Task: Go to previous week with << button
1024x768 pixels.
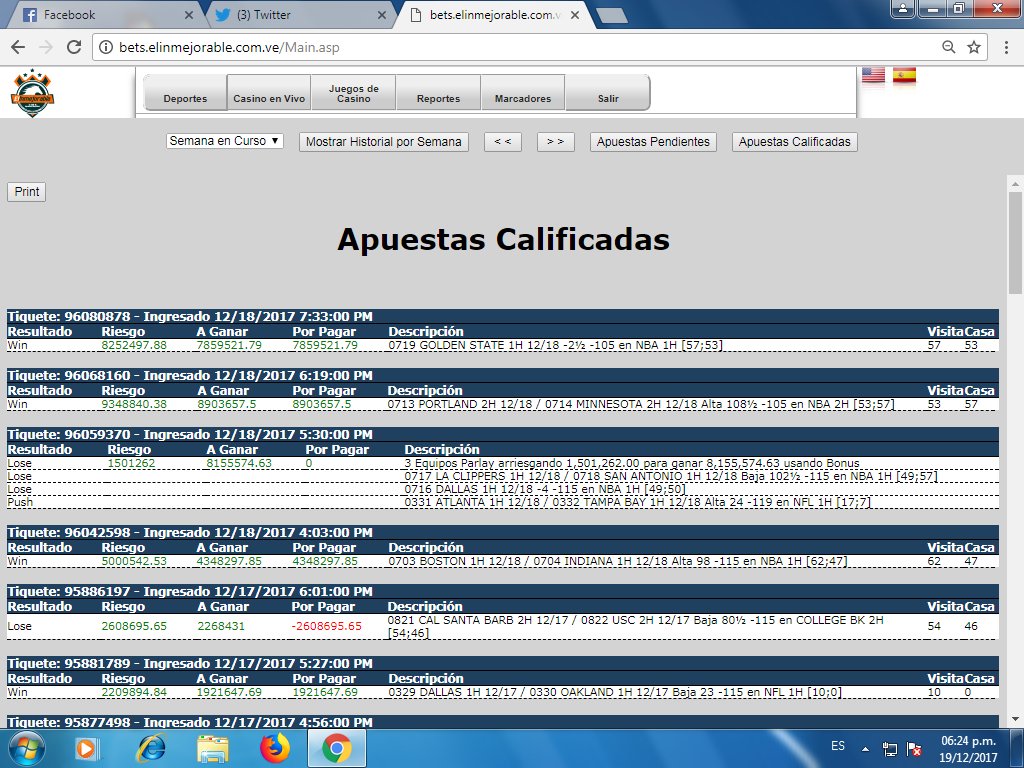Action: tap(503, 142)
